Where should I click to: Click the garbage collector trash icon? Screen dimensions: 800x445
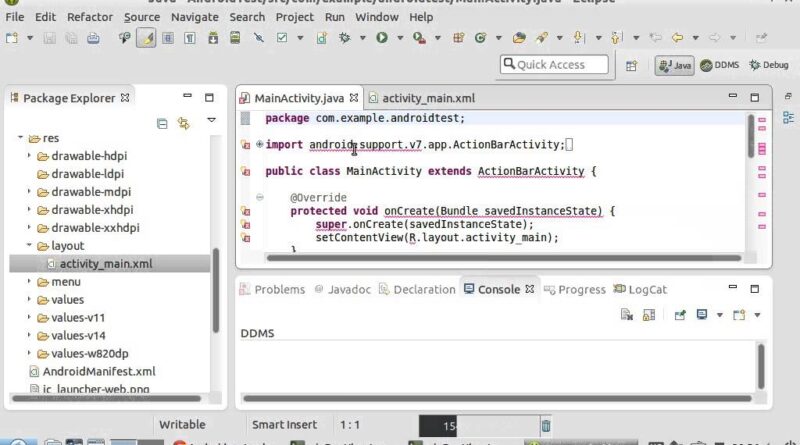pyautogui.click(x=545, y=426)
